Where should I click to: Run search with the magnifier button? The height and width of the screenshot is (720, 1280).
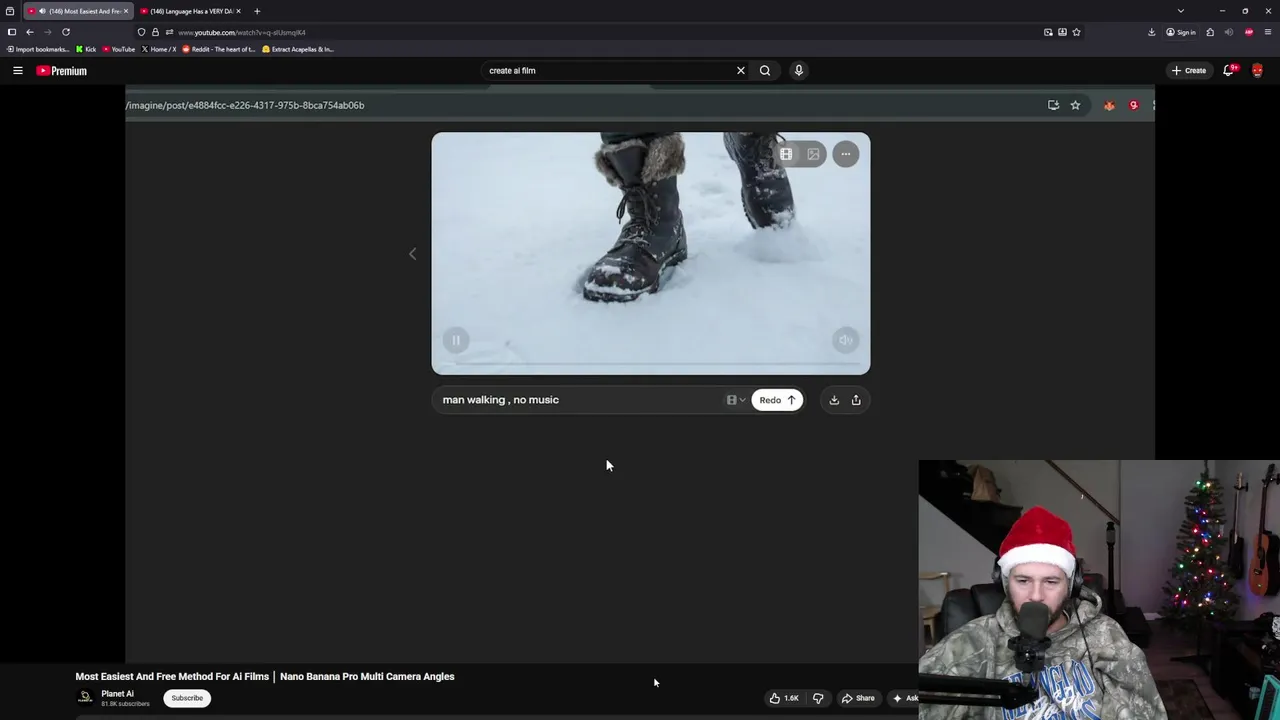(765, 70)
